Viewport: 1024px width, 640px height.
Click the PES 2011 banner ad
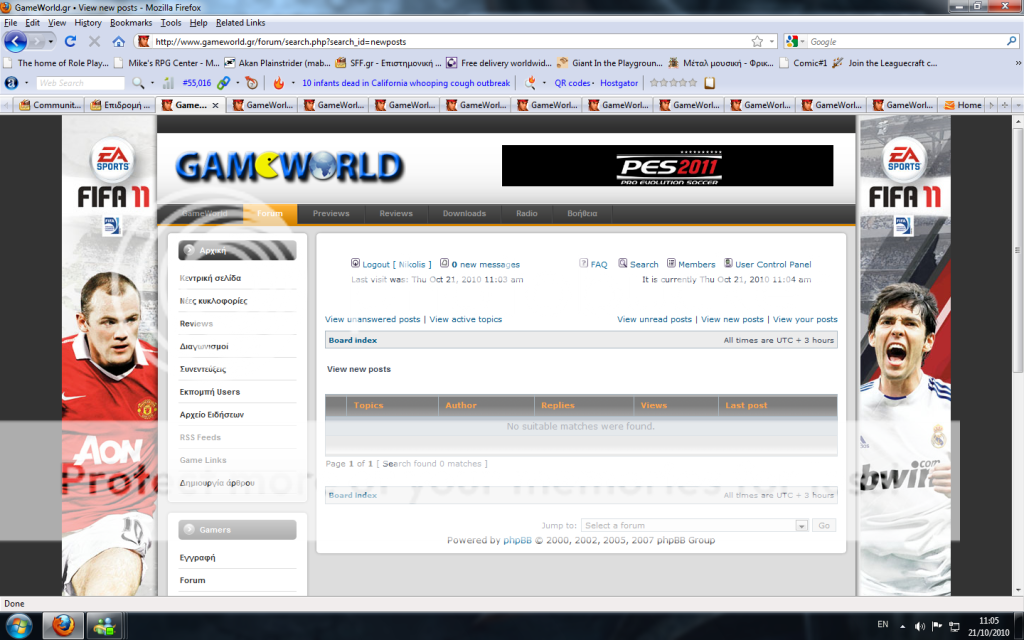coord(667,166)
